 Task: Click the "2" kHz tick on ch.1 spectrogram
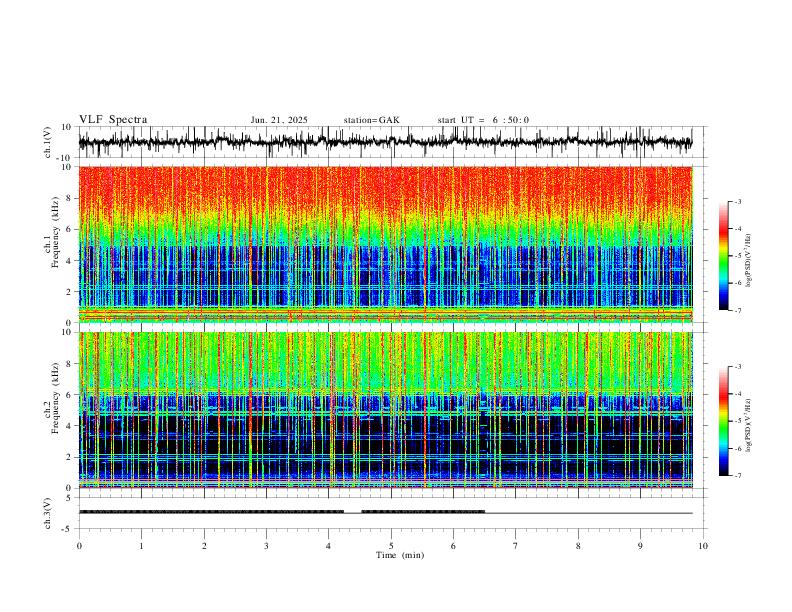pyautogui.click(x=70, y=292)
